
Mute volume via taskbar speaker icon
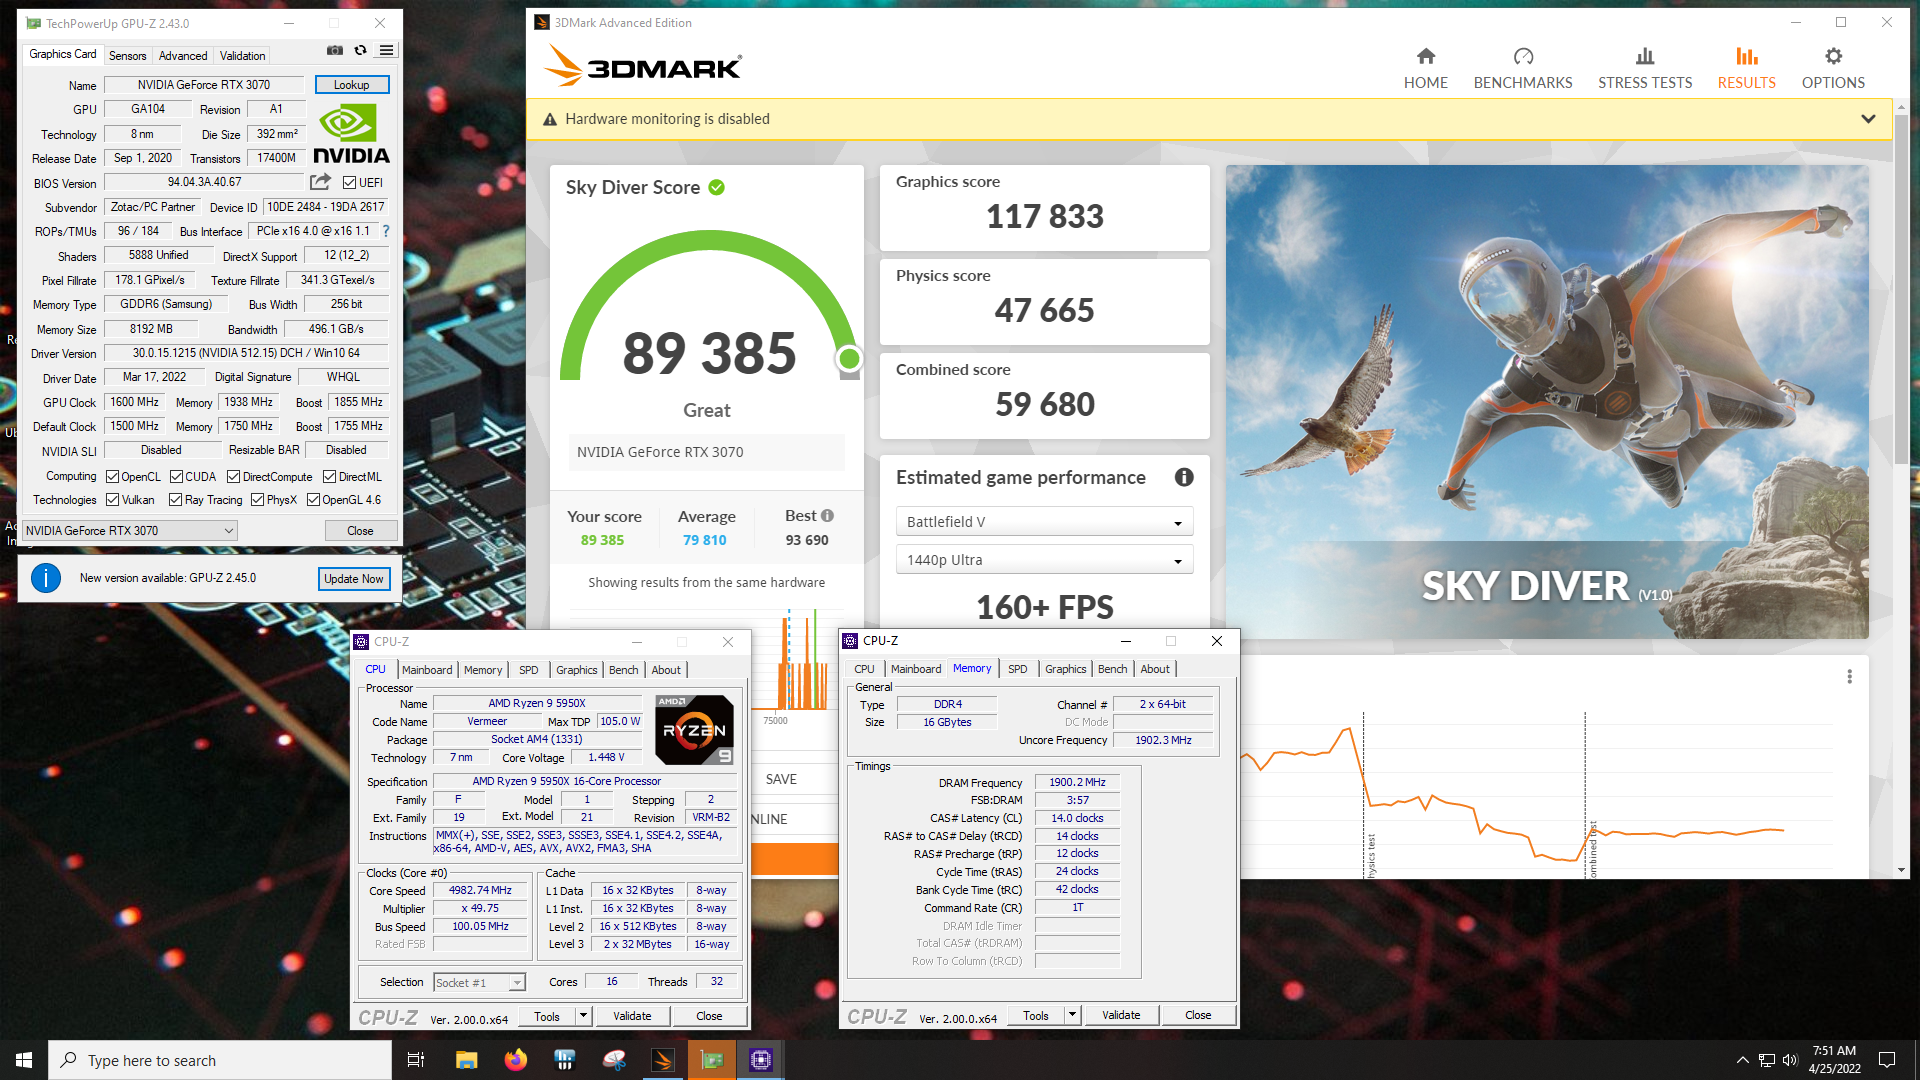pos(1790,1060)
